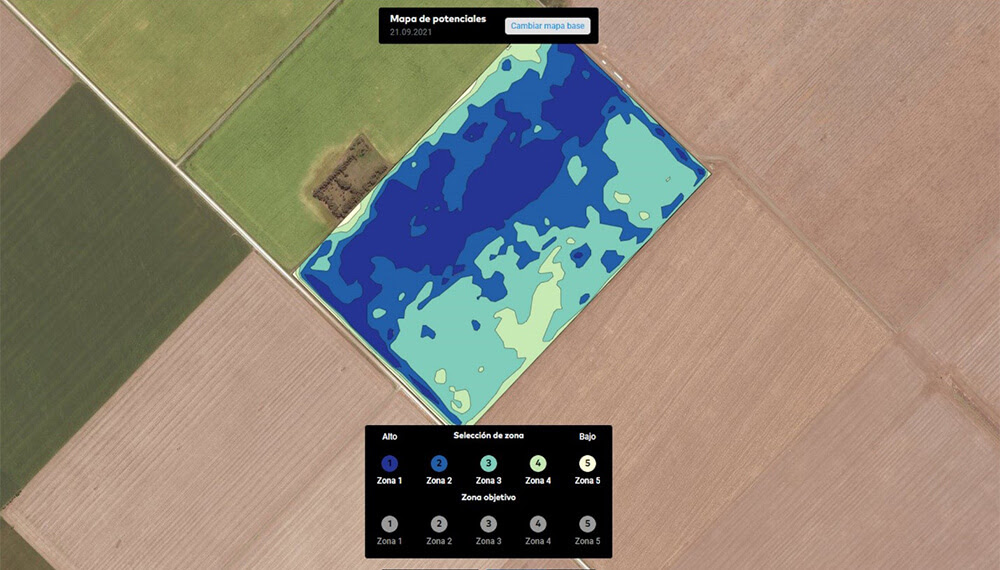This screenshot has width=1000, height=570.
Task: Choose gray circle 5 under Zona objetivo
Action: [x=587, y=523]
